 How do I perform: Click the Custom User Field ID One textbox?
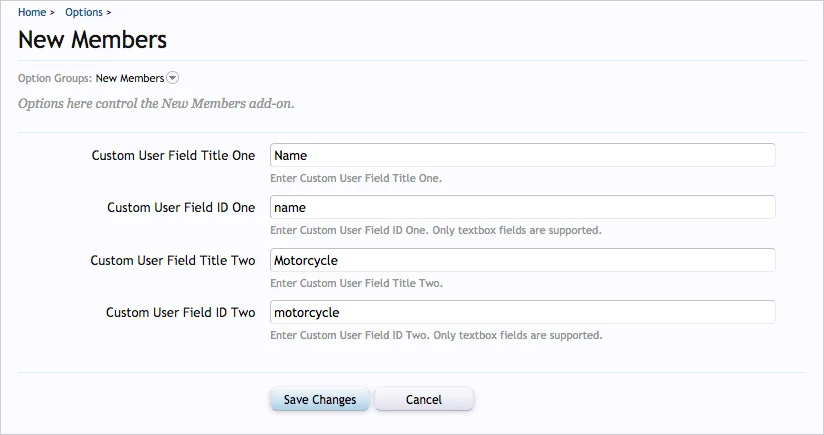[x=522, y=208]
